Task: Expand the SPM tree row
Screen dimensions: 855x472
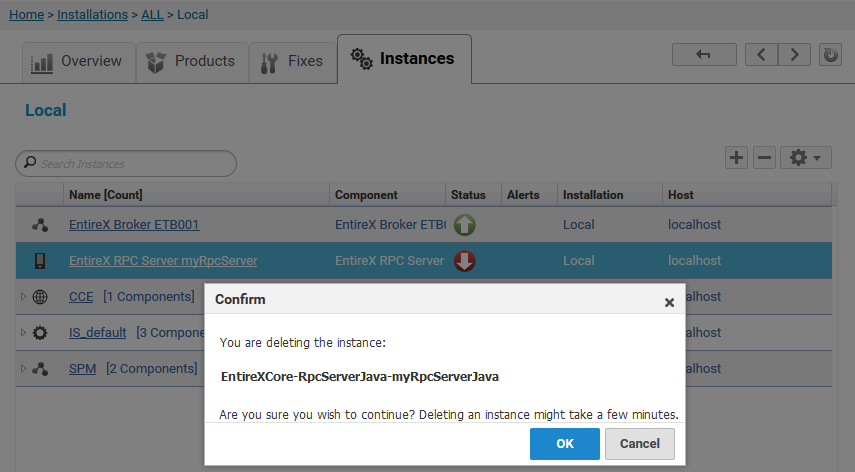Action: tap(23, 368)
